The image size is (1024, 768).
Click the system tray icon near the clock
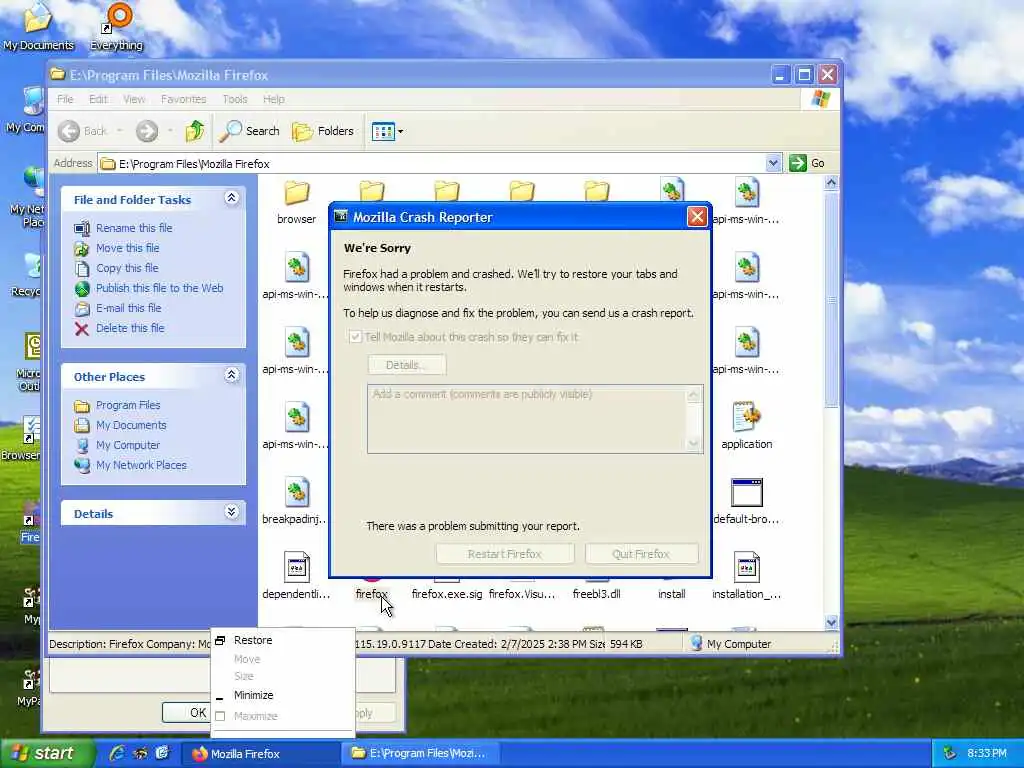pyautogui.click(x=950, y=754)
